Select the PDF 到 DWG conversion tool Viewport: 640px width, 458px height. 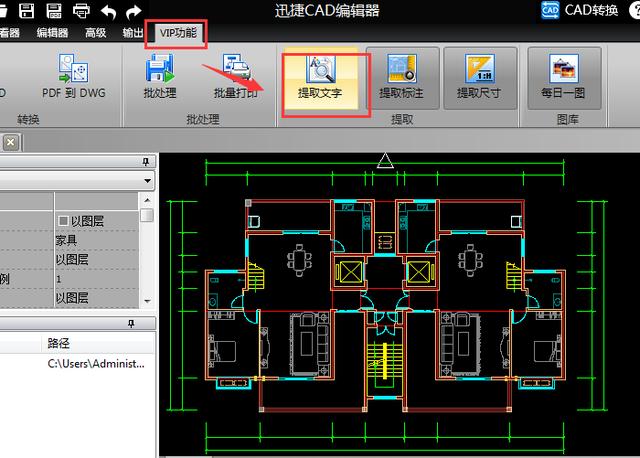[74, 77]
